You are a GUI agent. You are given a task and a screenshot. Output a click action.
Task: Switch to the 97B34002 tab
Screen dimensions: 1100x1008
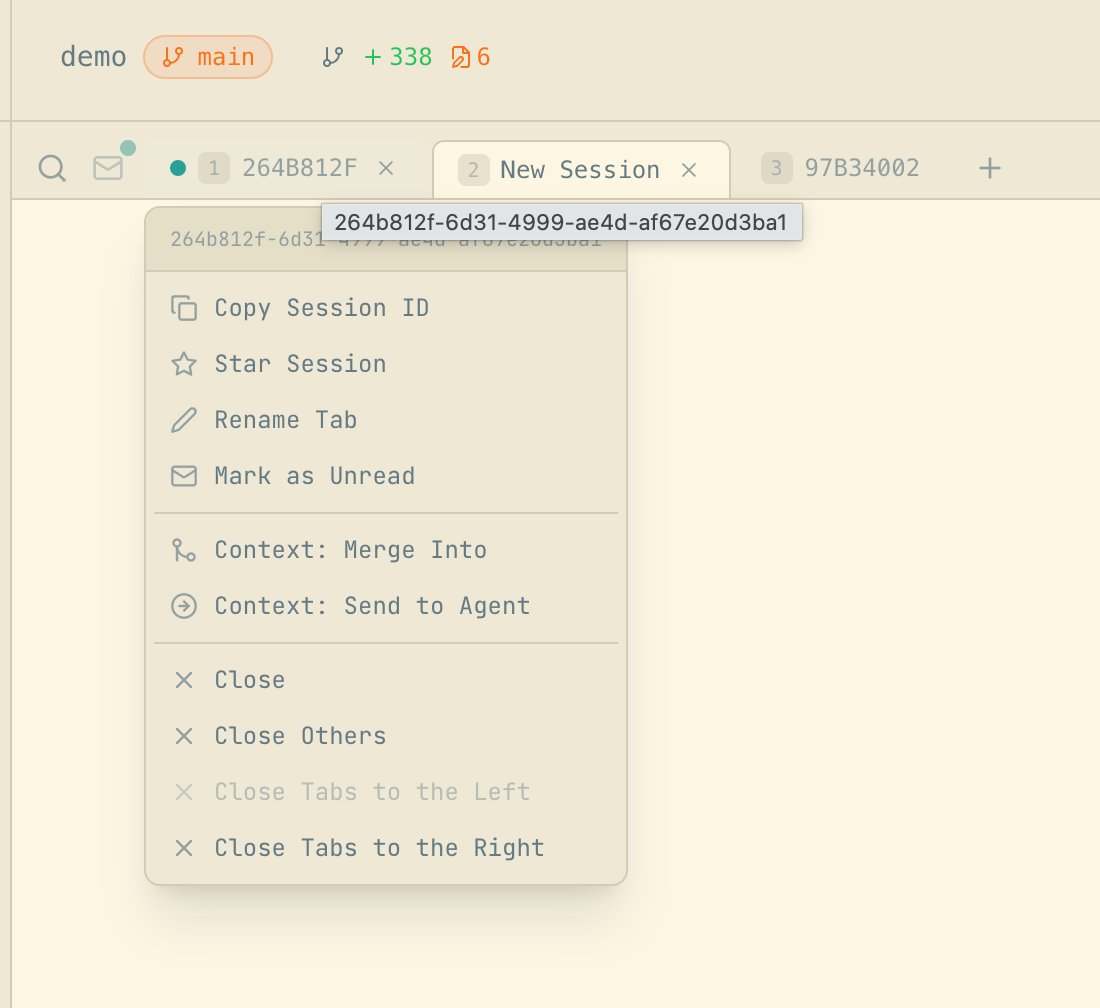840,168
